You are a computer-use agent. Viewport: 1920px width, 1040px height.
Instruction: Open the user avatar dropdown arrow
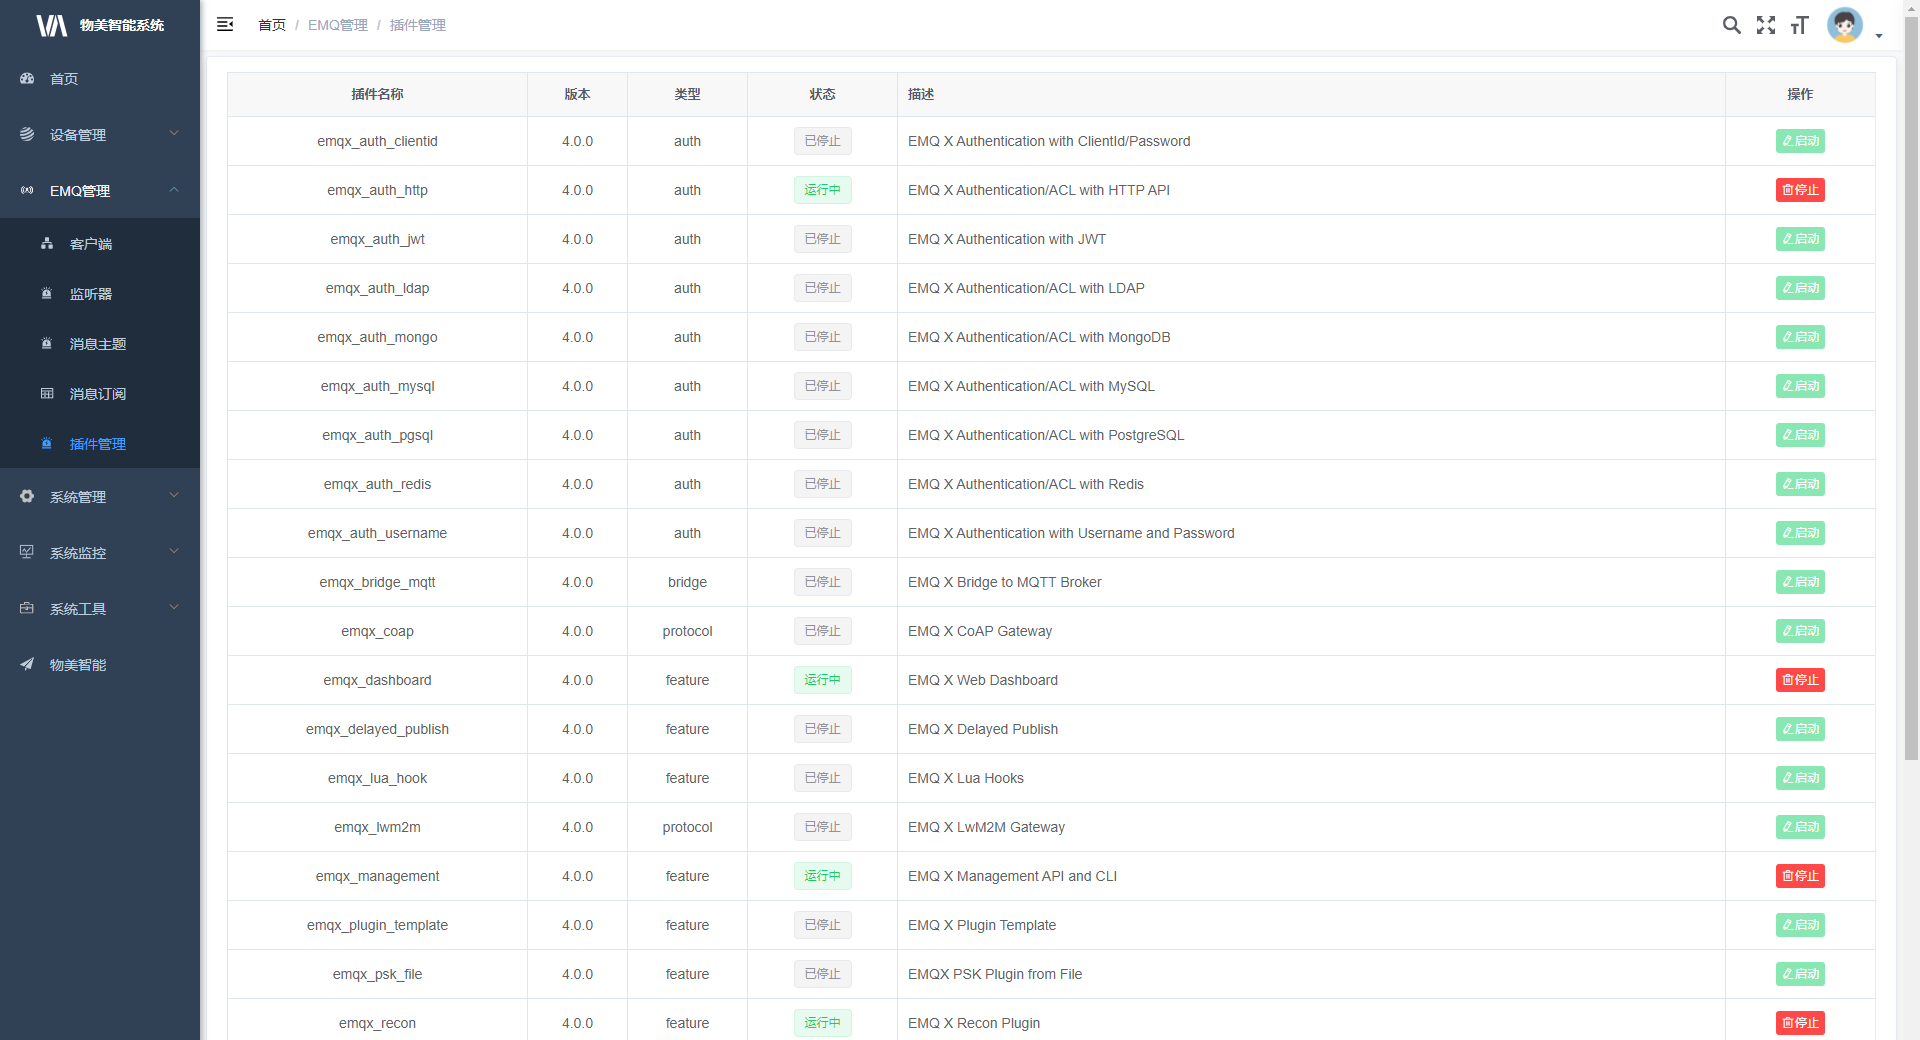(x=1879, y=36)
